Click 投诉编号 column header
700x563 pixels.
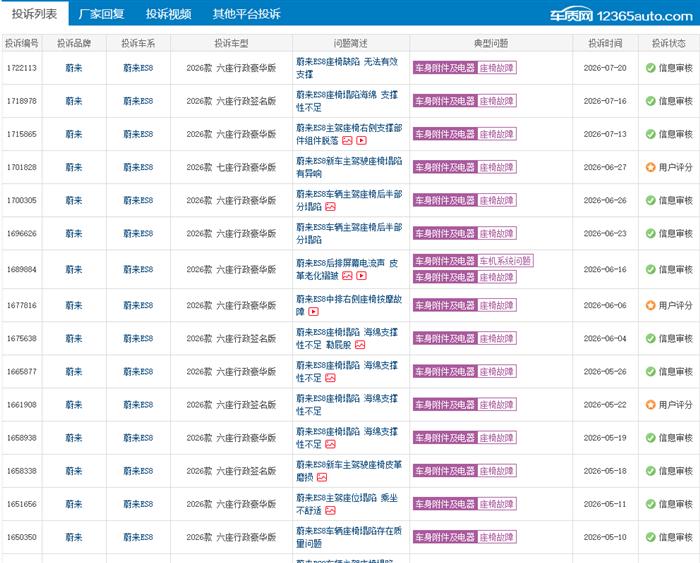pos(21,43)
